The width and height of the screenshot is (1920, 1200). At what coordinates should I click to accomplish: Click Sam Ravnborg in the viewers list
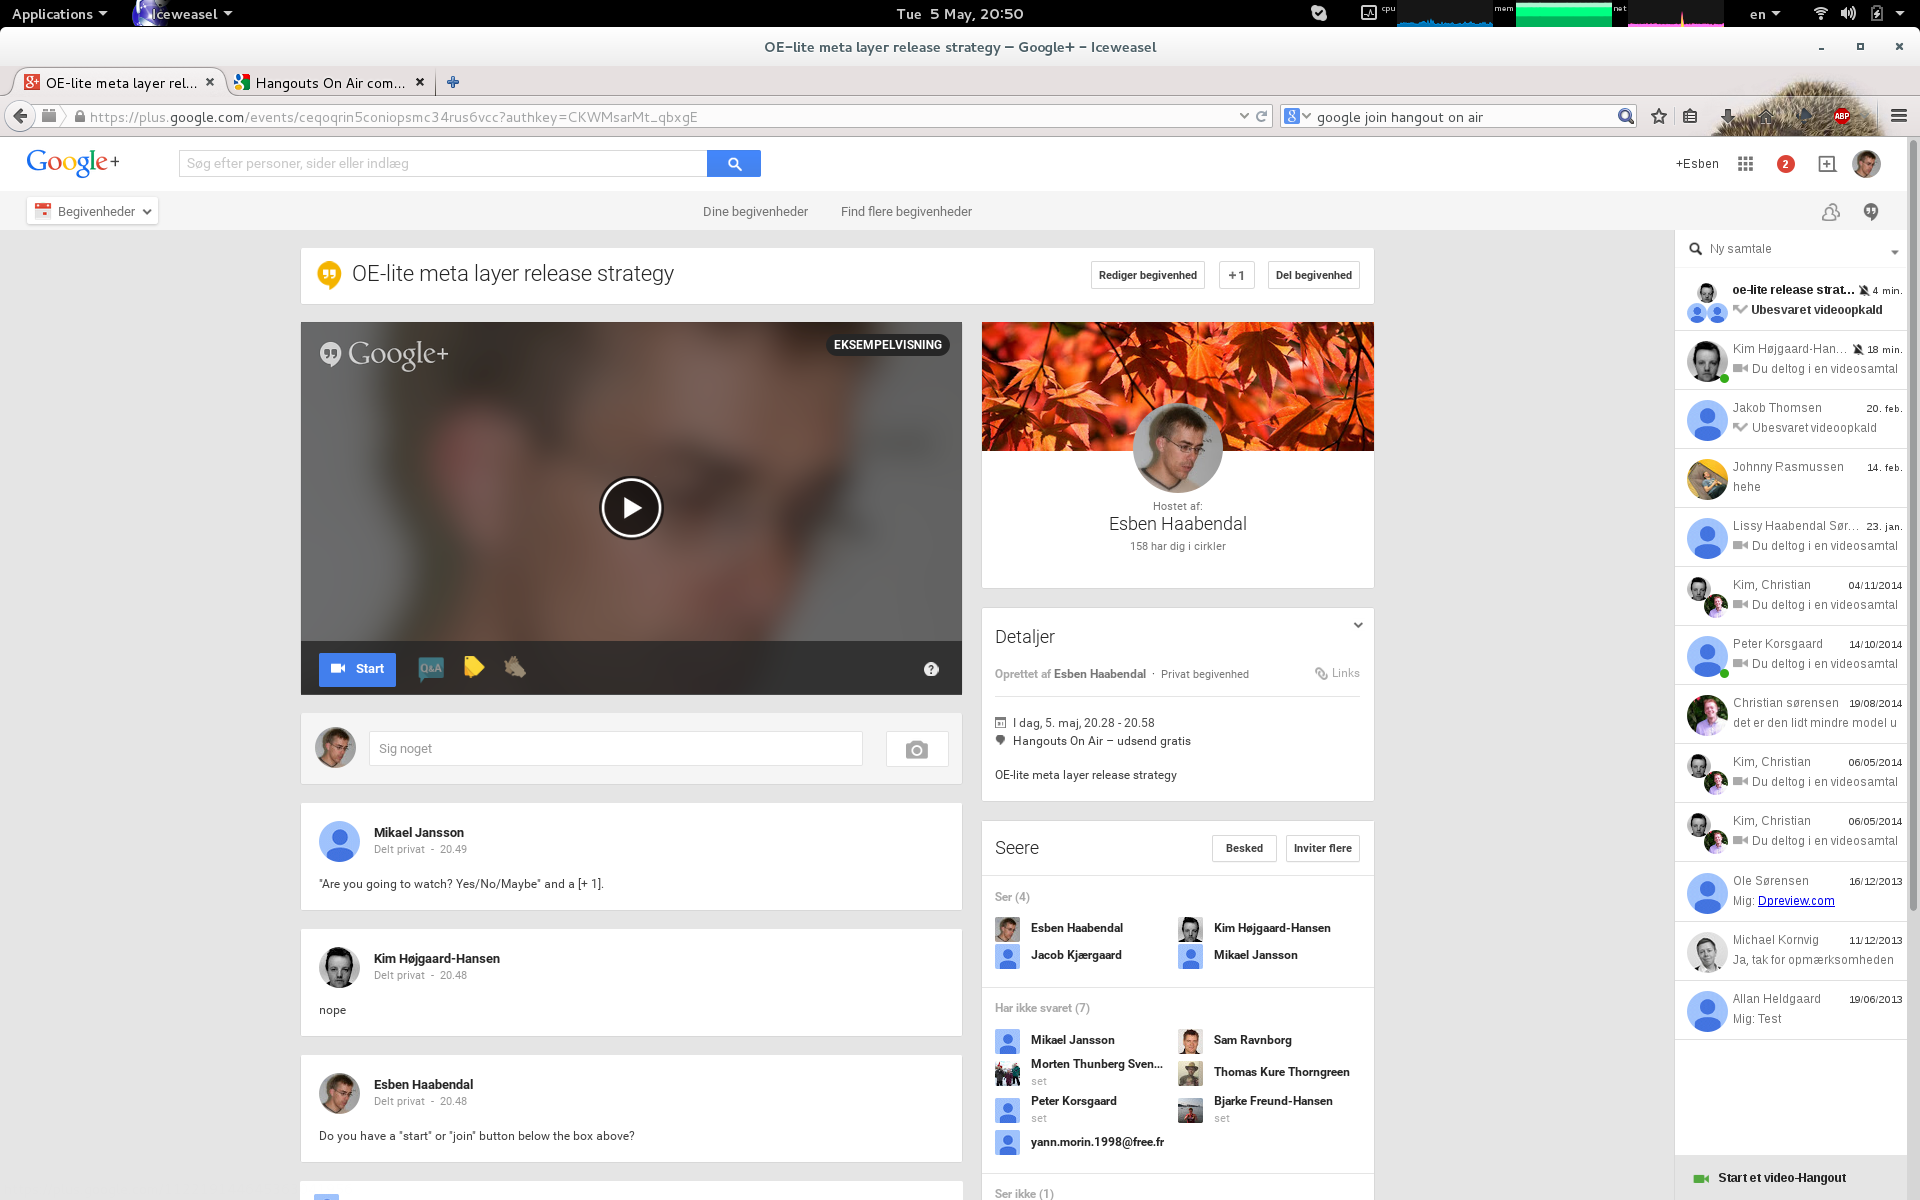pyautogui.click(x=1252, y=1040)
